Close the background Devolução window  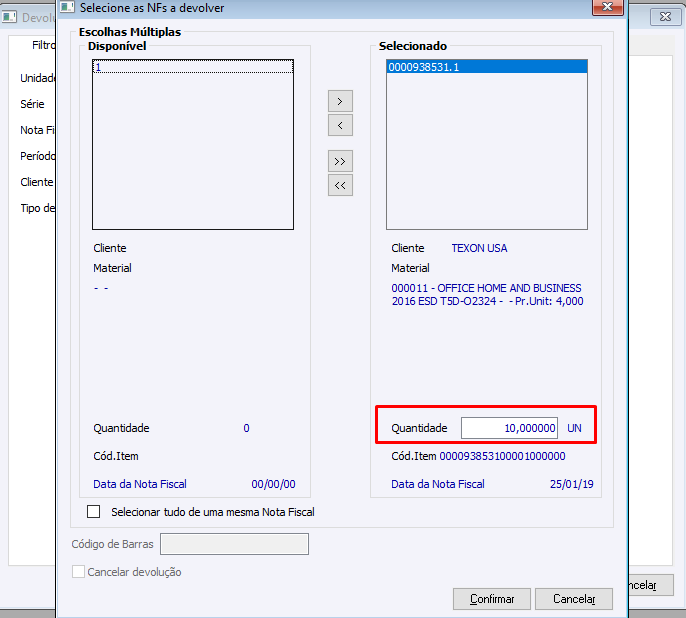[665, 17]
